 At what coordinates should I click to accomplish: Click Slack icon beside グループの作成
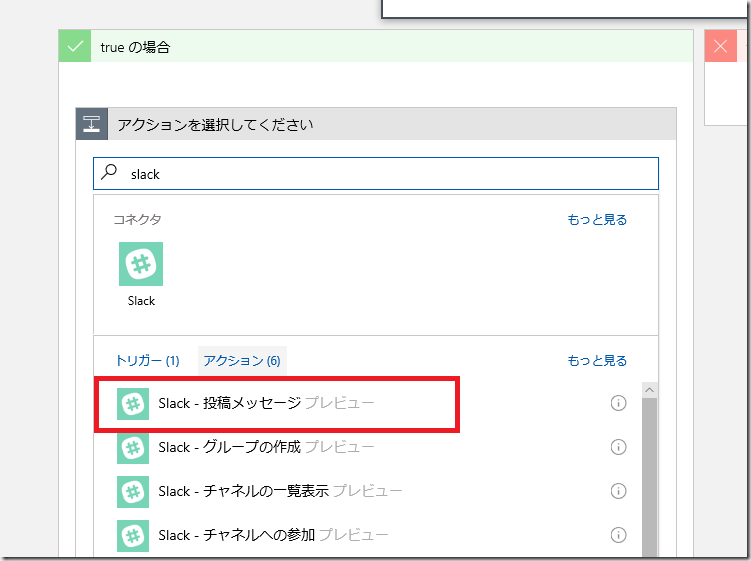tap(133, 447)
